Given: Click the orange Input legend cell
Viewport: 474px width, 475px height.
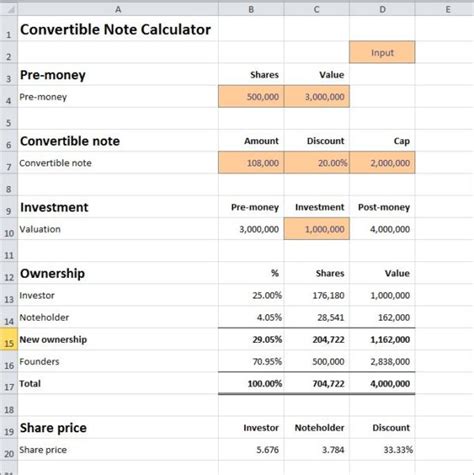Looking at the screenshot, I should point(382,52).
